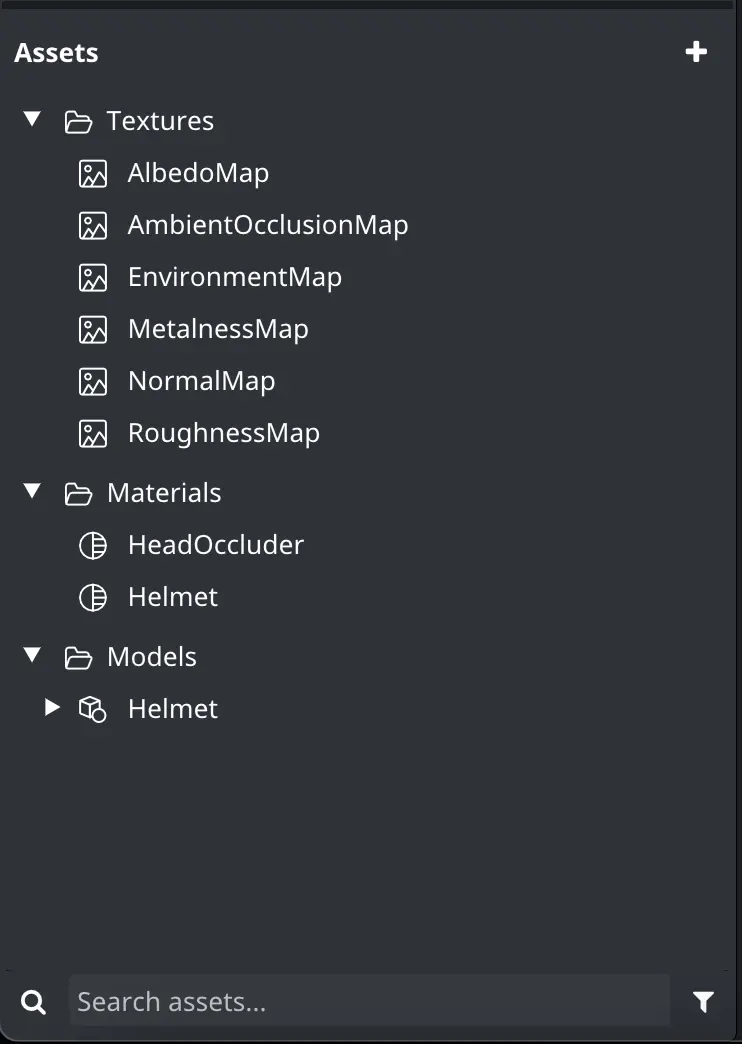The height and width of the screenshot is (1044, 742).
Task: Focus the Search assets input field
Action: click(370, 1001)
